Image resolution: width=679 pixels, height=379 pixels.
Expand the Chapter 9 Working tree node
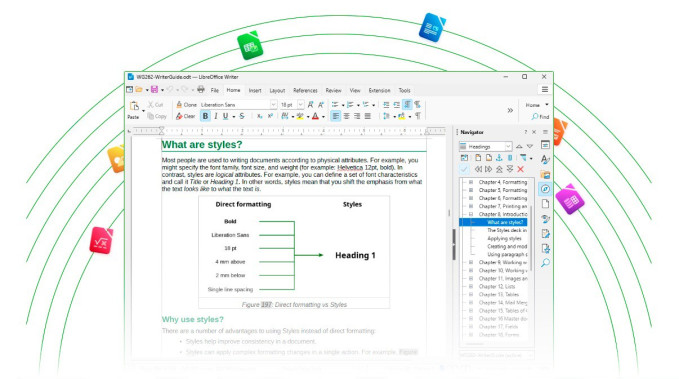pyautogui.click(x=471, y=262)
